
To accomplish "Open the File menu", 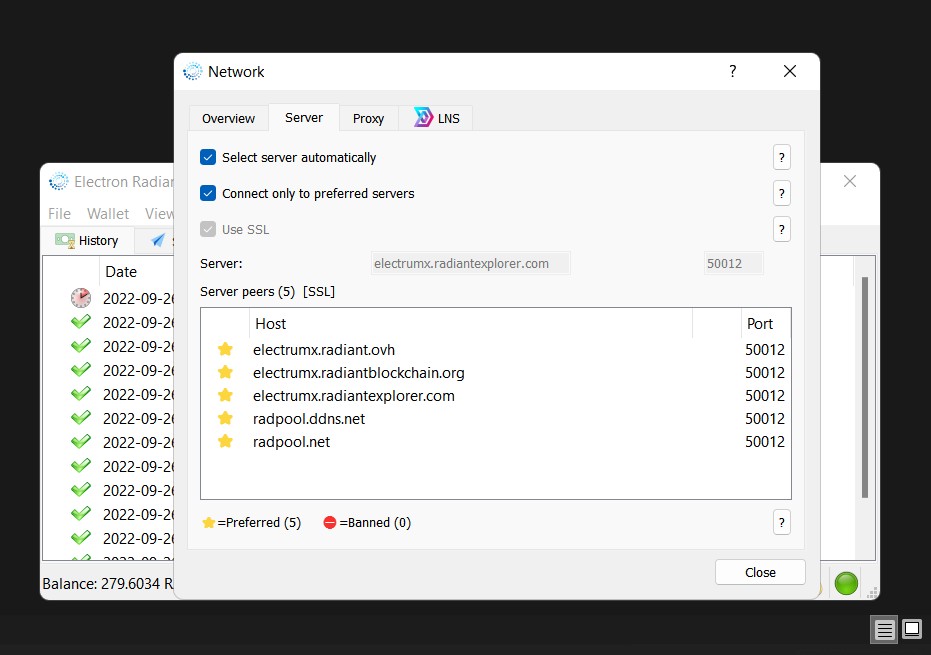I will (59, 214).
